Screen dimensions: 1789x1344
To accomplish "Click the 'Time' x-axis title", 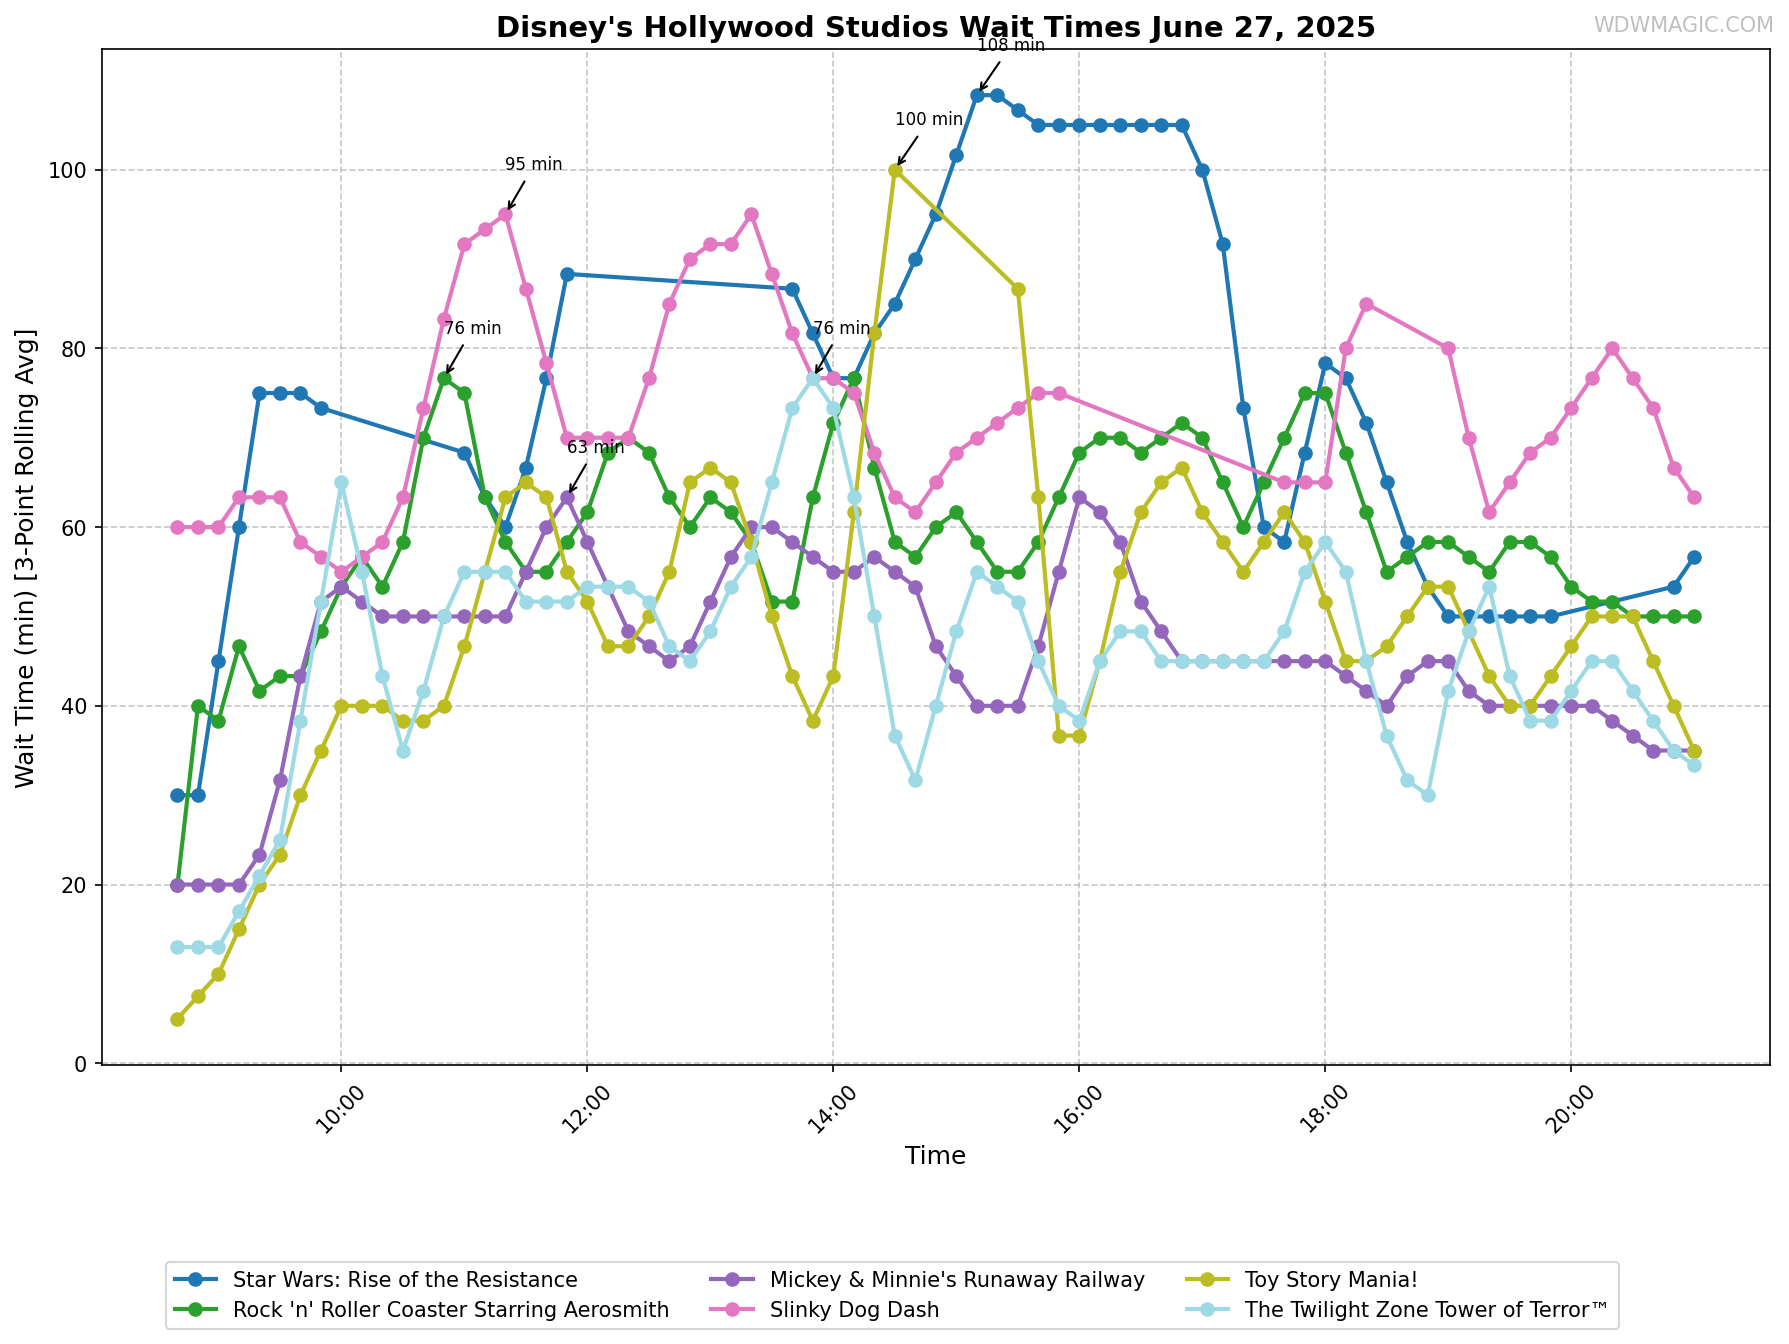I will tap(935, 1156).
